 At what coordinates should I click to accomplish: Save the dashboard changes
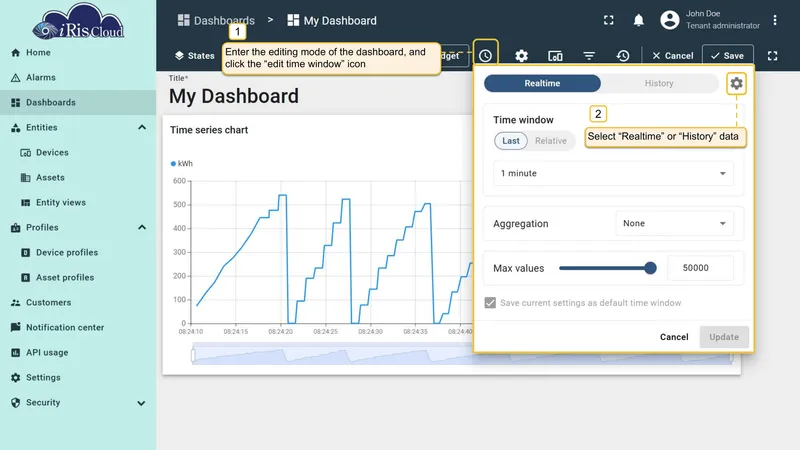coord(728,56)
